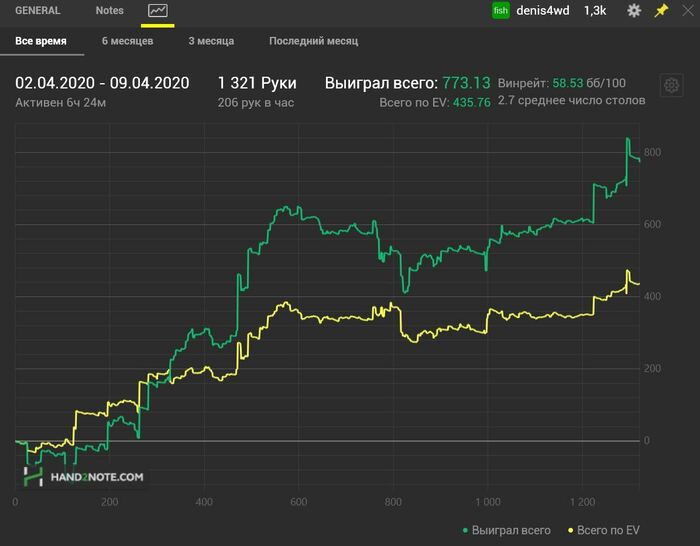Toggle the yellow pin icon

(661, 11)
